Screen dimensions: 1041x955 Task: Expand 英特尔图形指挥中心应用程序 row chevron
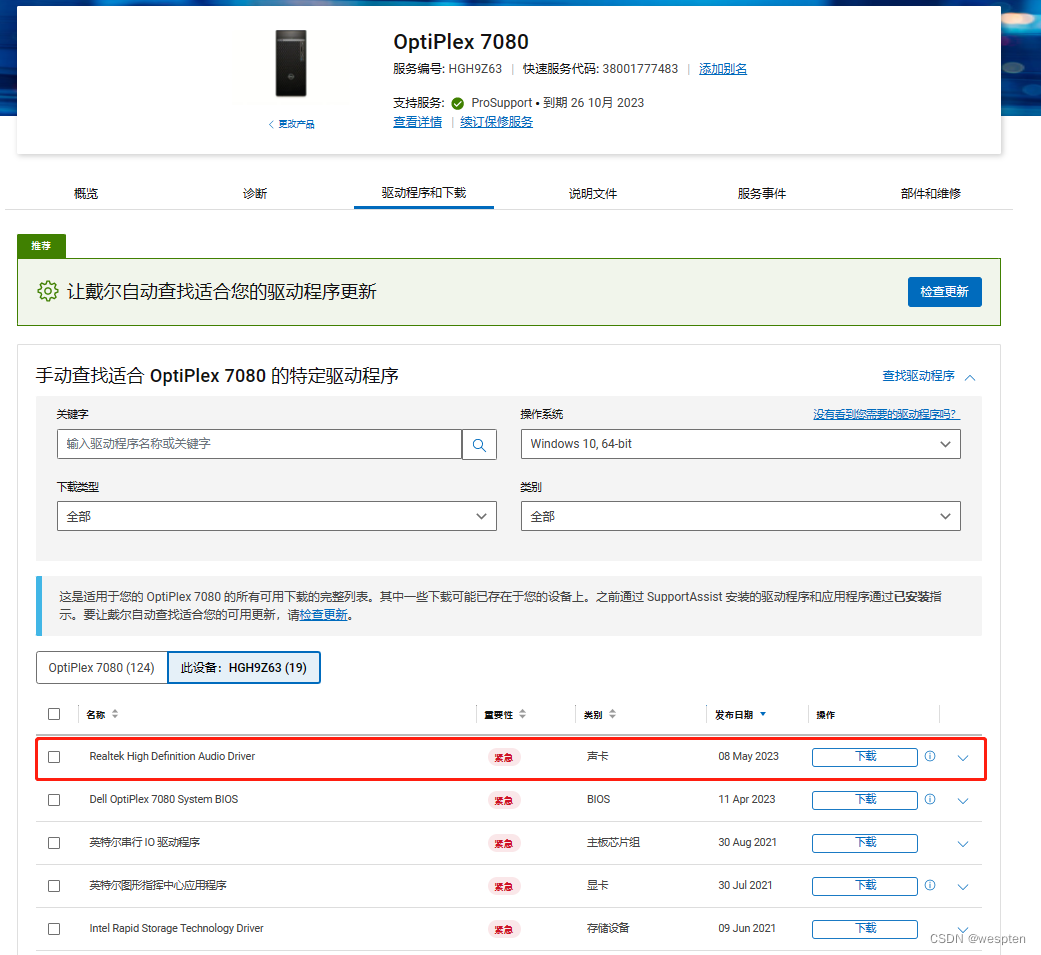[963, 887]
